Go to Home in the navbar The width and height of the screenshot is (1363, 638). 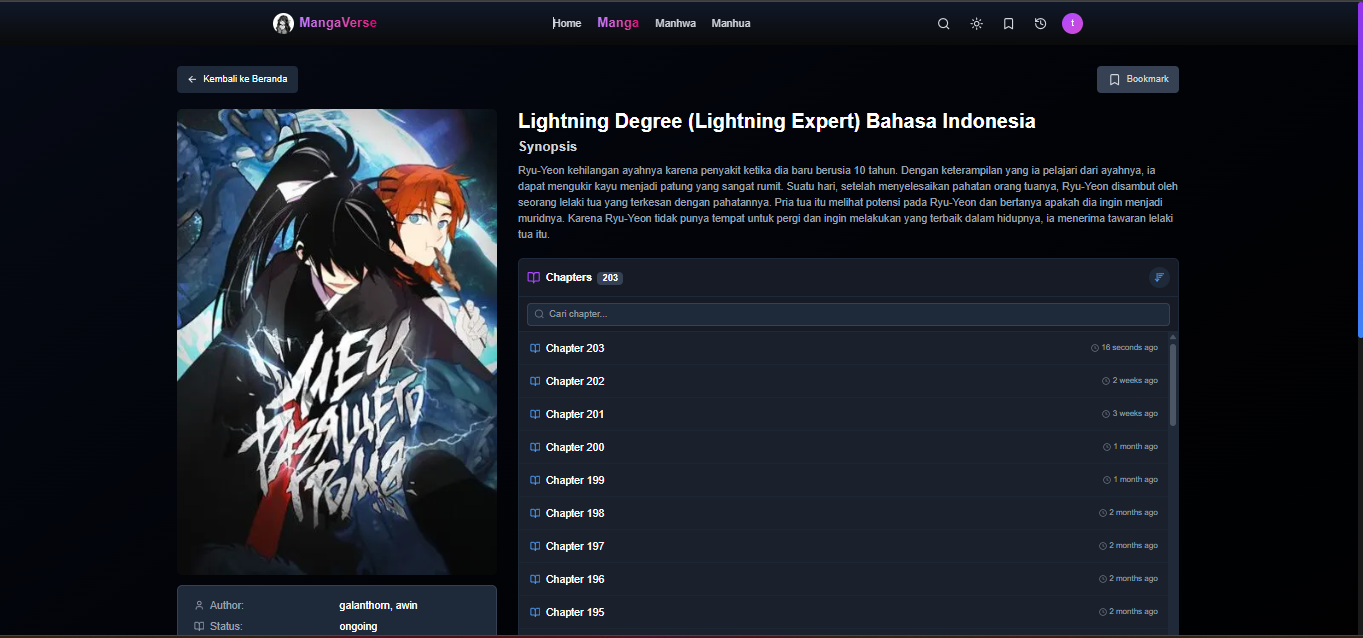tap(567, 23)
